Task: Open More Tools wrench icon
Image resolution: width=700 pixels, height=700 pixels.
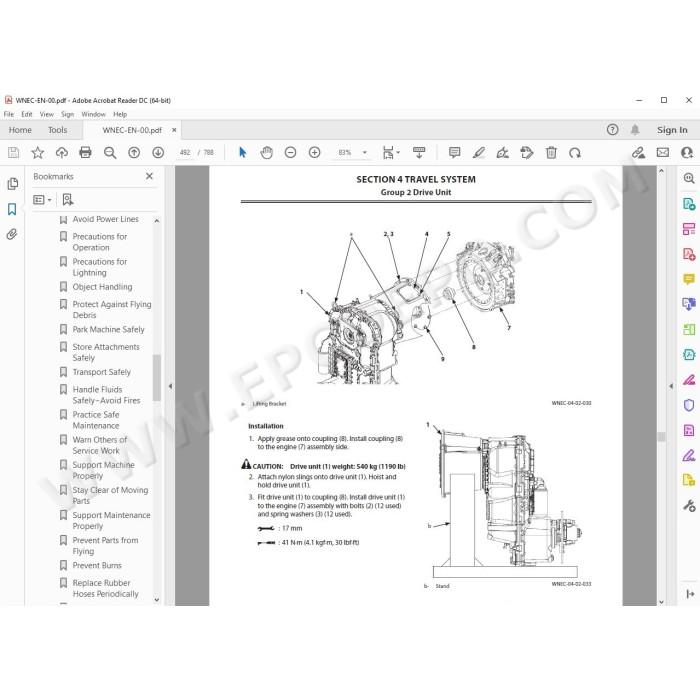Action: tap(689, 506)
